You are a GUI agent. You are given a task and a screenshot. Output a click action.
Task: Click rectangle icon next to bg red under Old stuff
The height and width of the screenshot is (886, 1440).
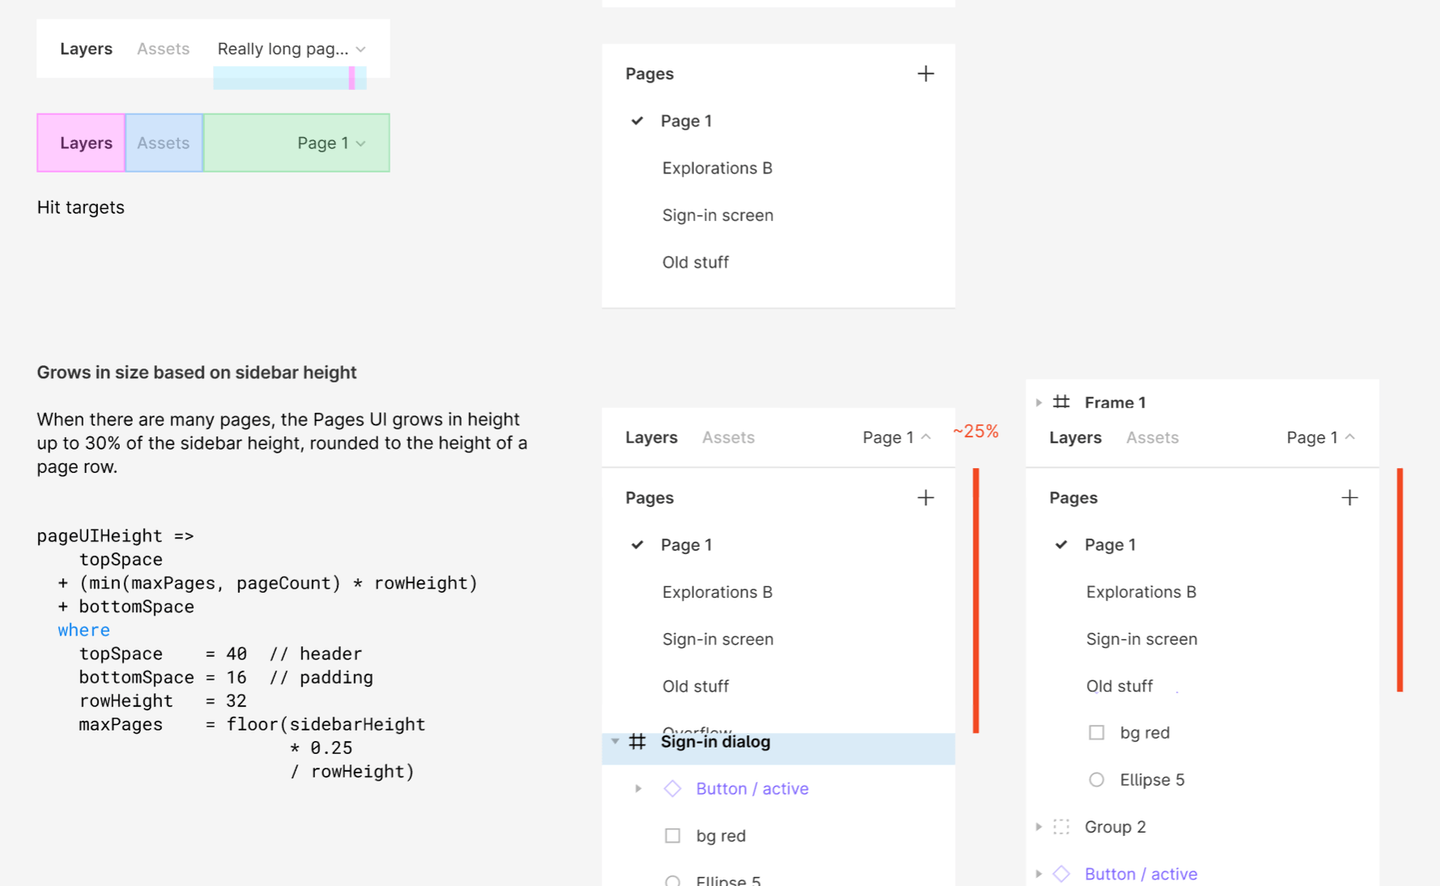click(1096, 733)
